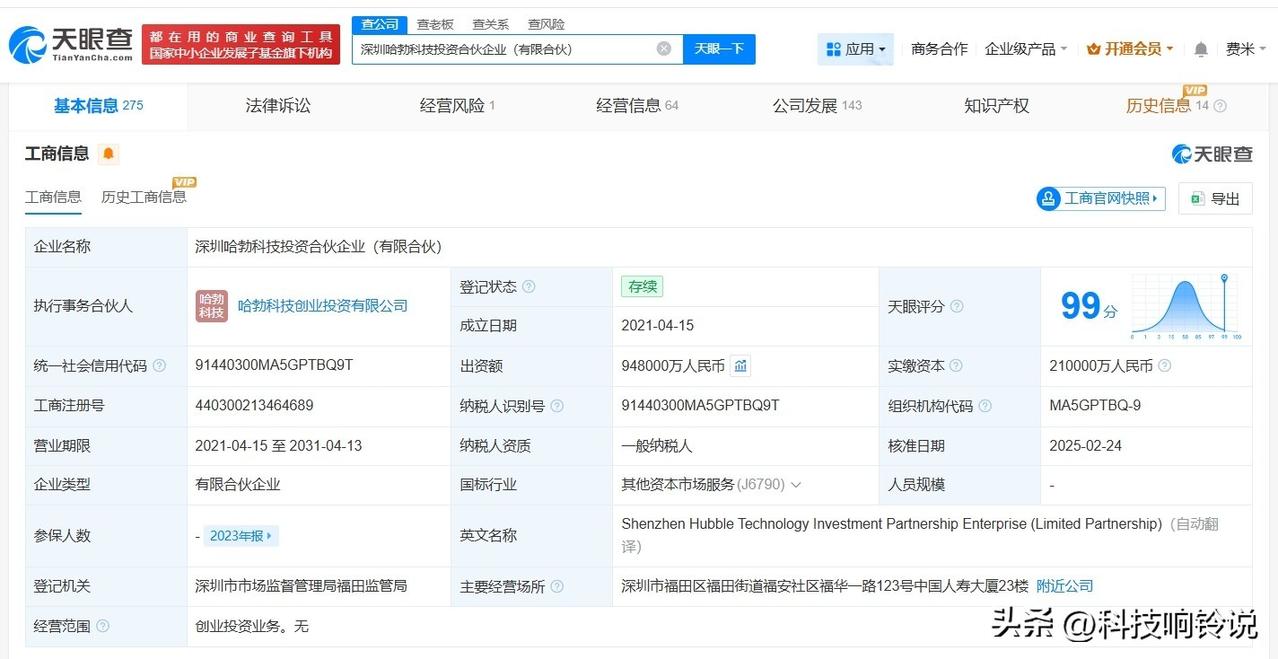The image size is (1278, 659).
Task: Select the organization code MA5GPTBQ-9
Action: (1095, 405)
